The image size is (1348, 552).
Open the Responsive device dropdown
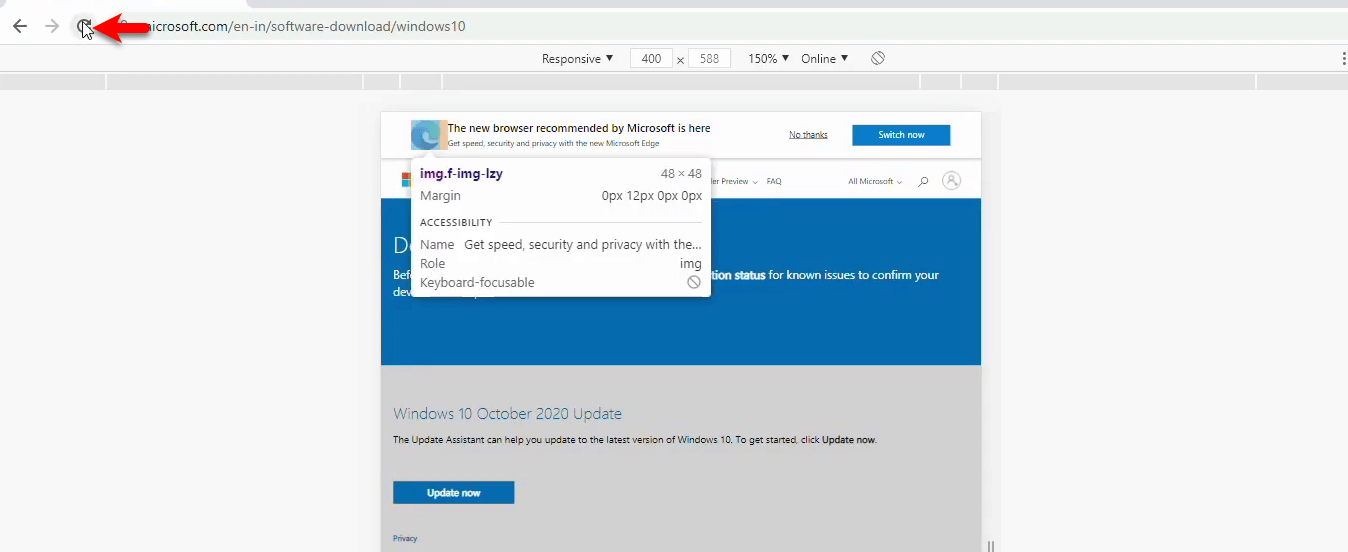click(578, 59)
